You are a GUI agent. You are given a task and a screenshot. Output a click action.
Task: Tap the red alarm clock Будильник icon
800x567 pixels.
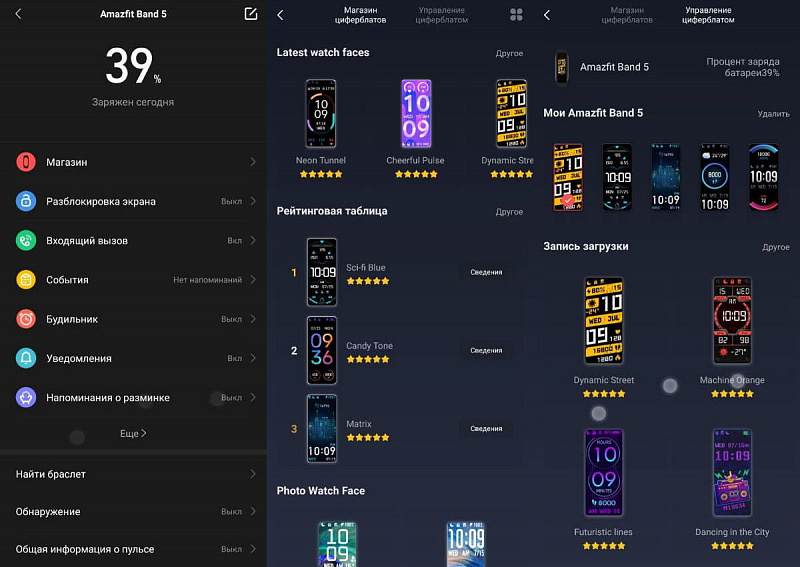[x=26, y=319]
